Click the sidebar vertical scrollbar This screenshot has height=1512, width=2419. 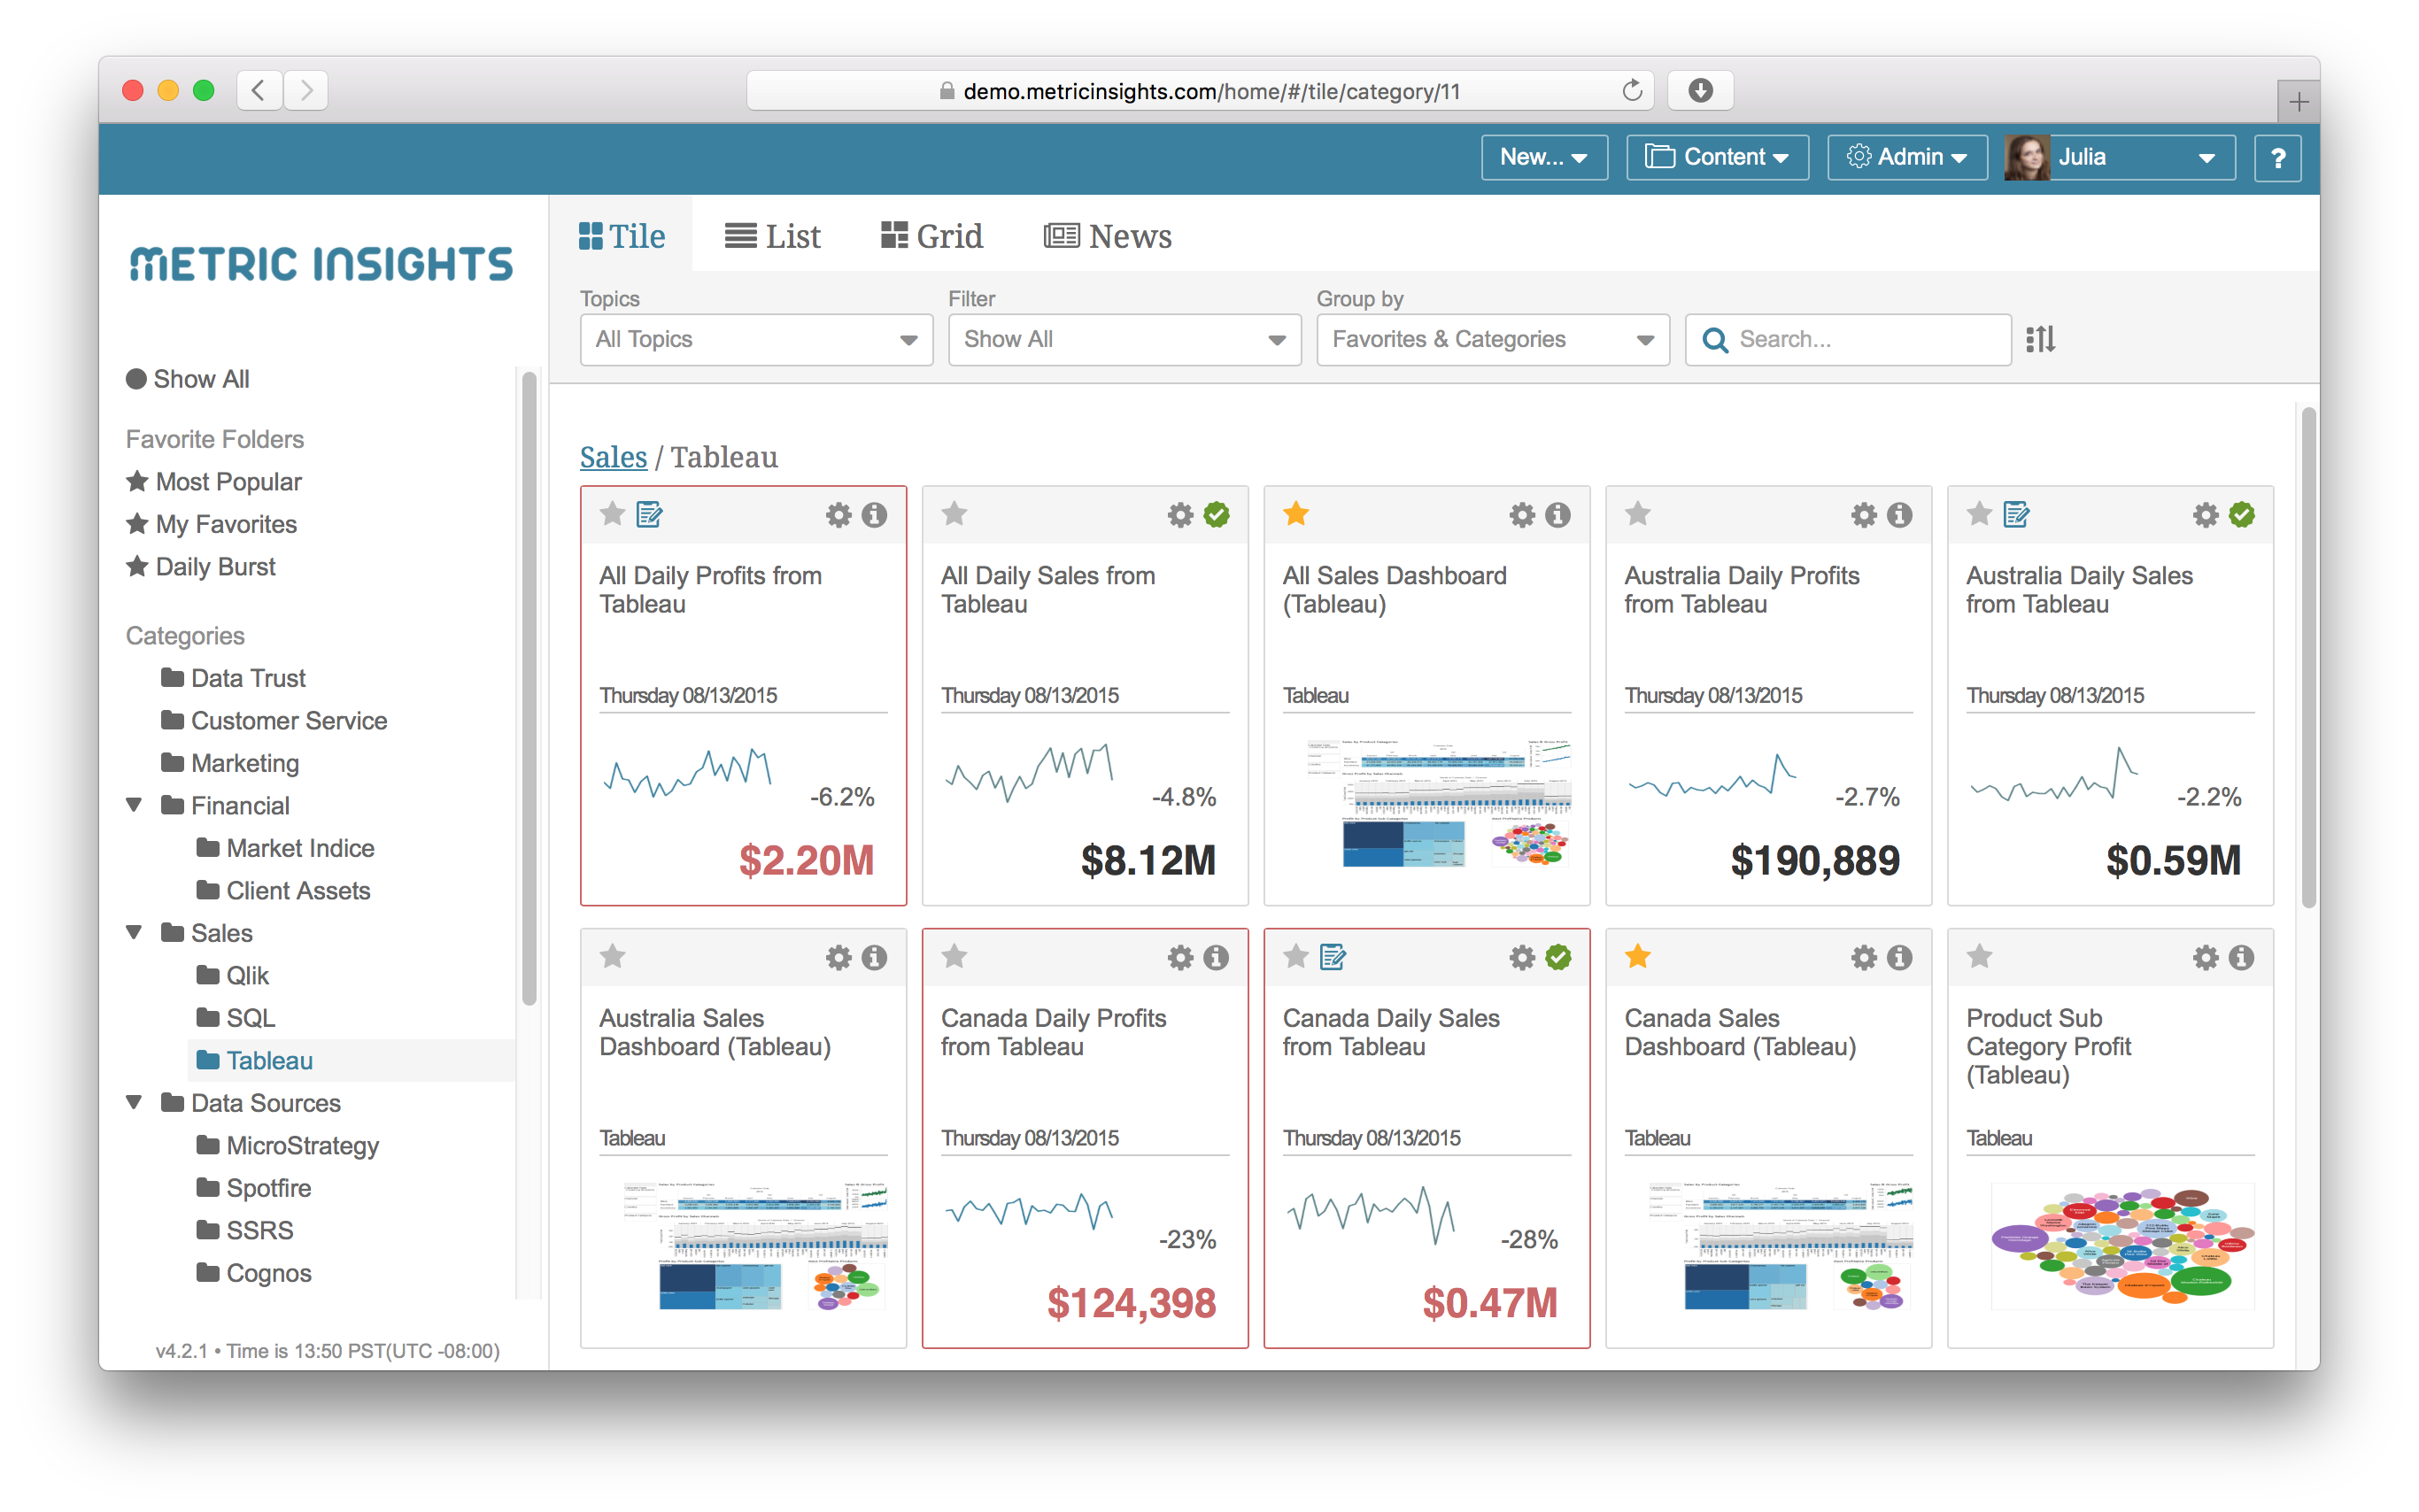tap(529, 689)
